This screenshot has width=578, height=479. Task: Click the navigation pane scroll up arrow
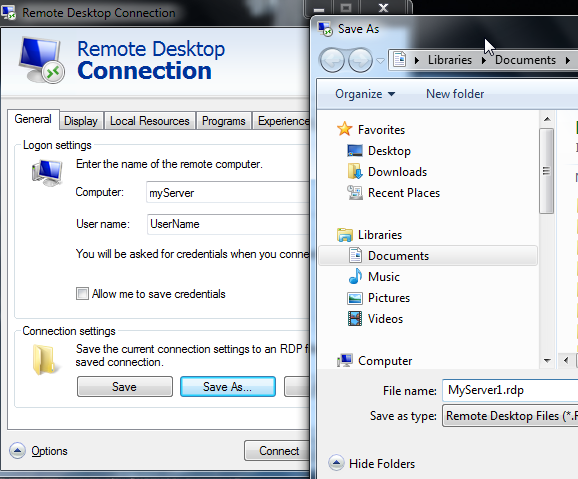(x=547, y=119)
